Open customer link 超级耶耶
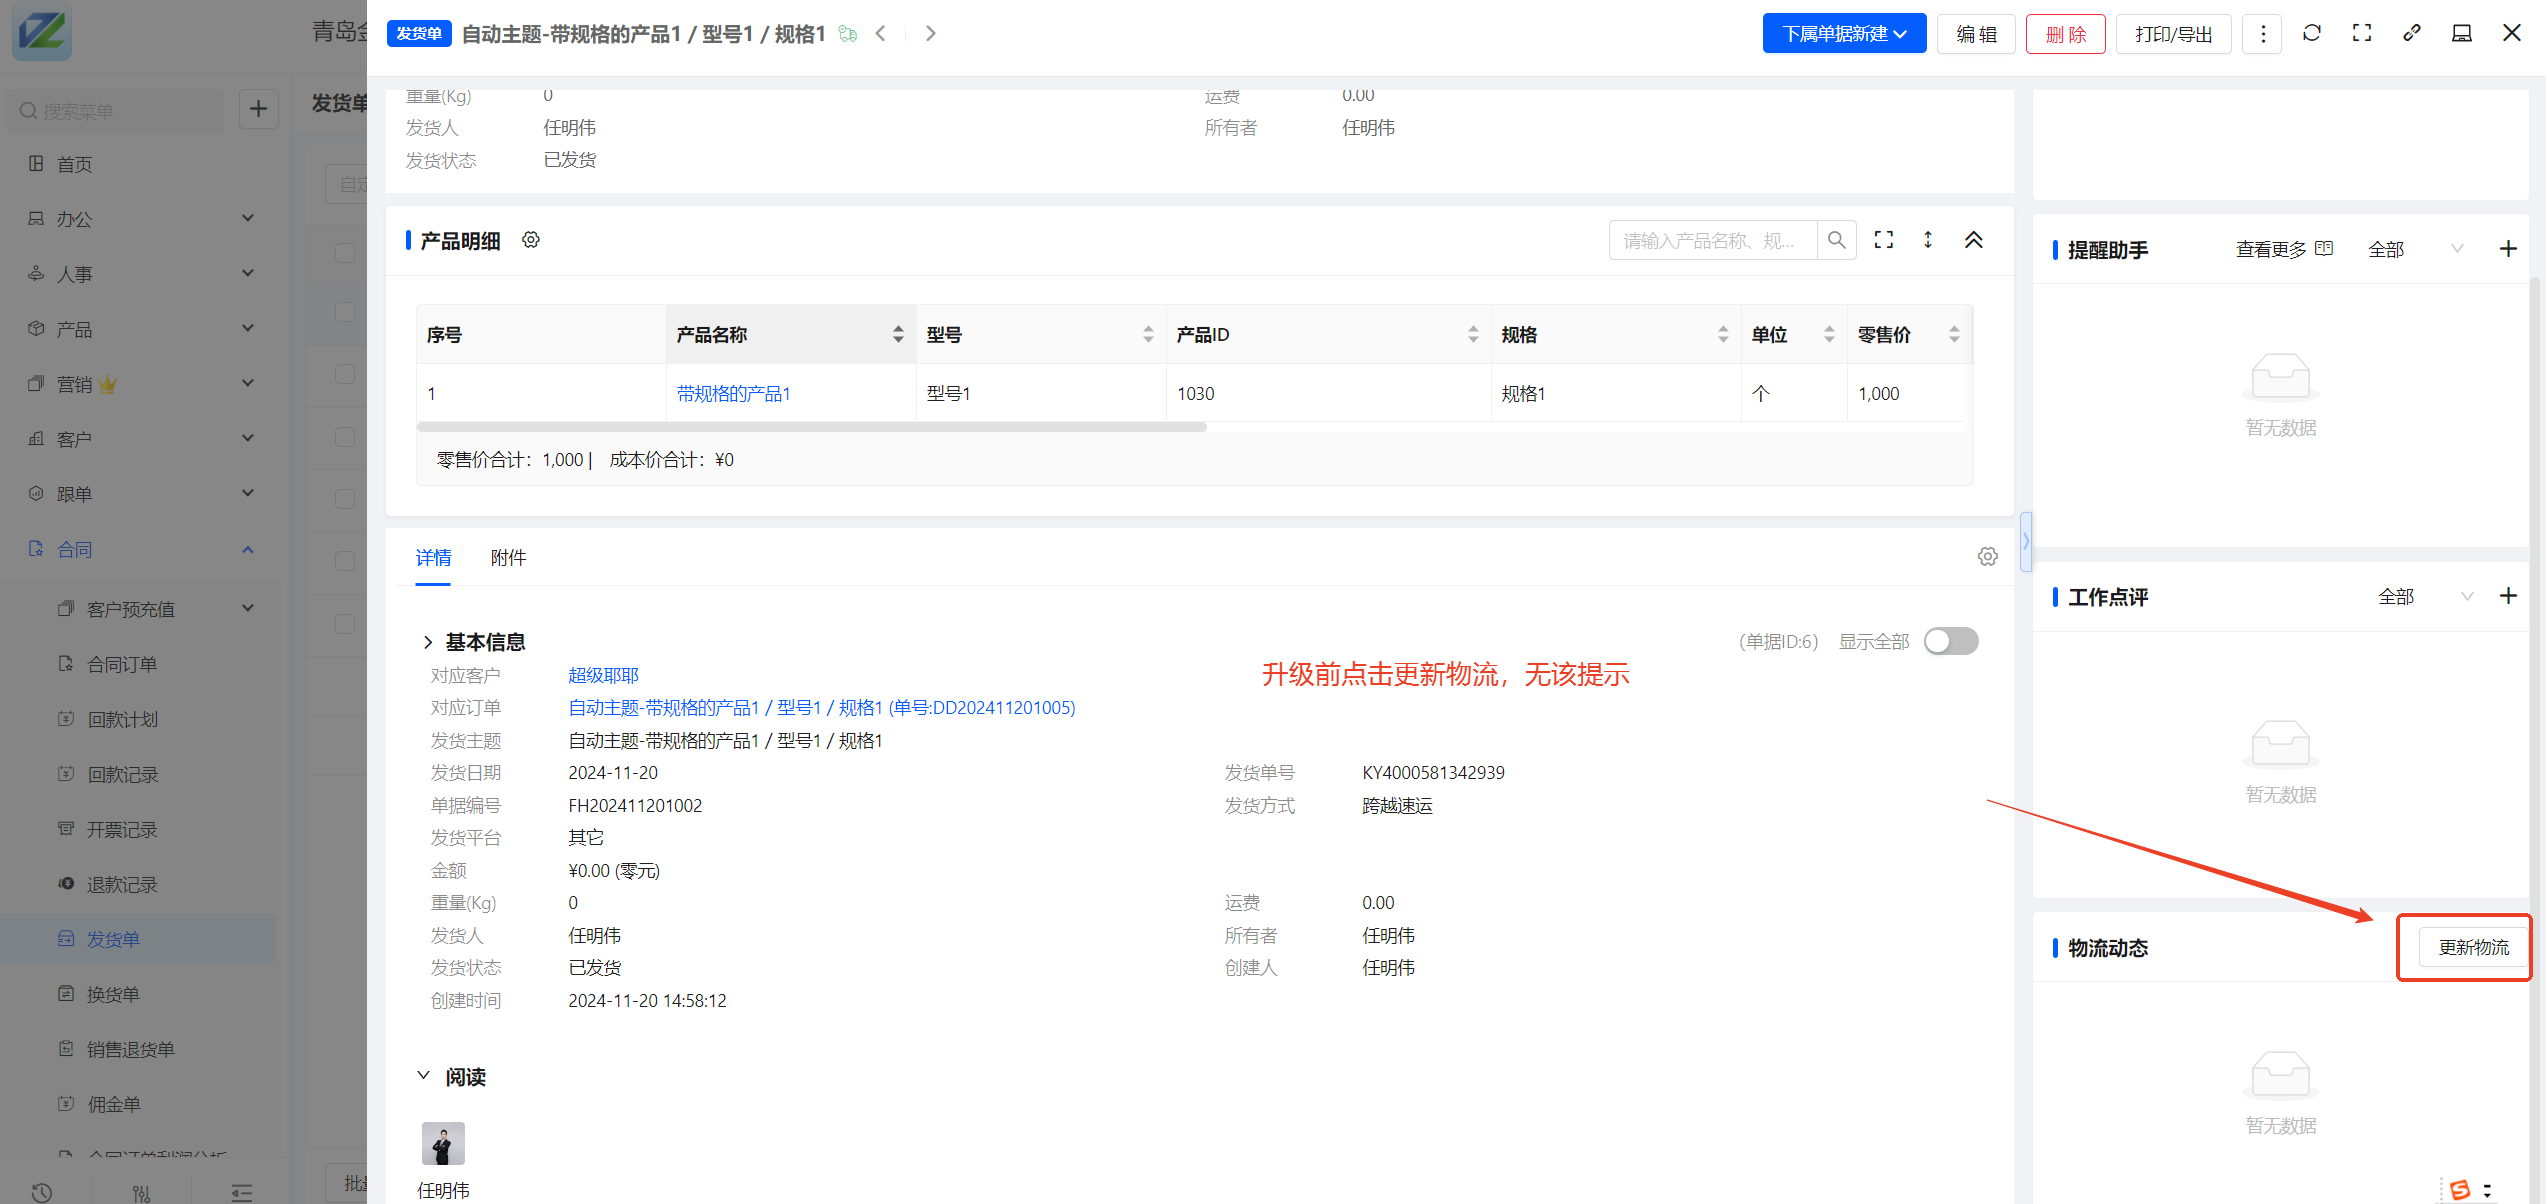This screenshot has width=2546, height=1204. tap(603, 675)
